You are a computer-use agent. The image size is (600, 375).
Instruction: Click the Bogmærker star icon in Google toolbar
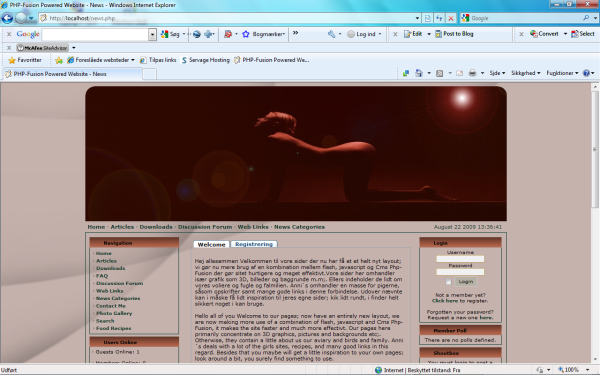[x=246, y=34]
